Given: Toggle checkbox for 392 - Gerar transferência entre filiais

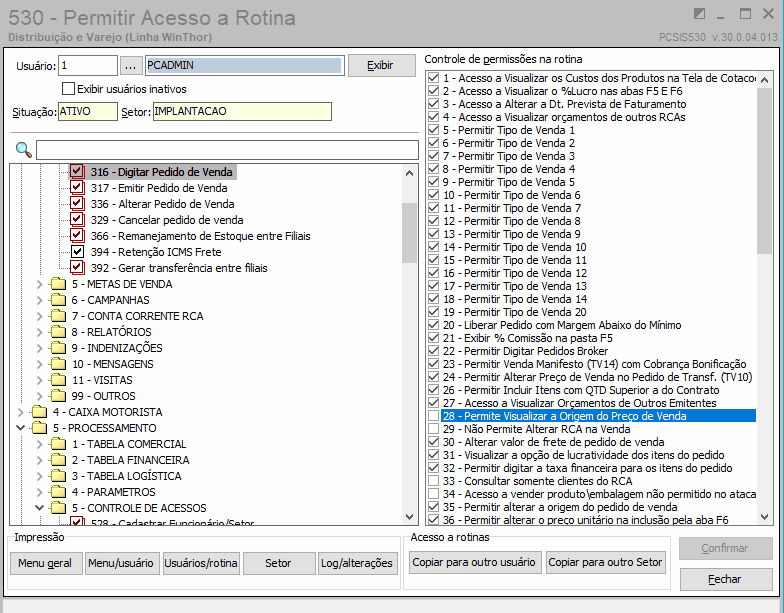Looking at the screenshot, I should [x=77, y=268].
